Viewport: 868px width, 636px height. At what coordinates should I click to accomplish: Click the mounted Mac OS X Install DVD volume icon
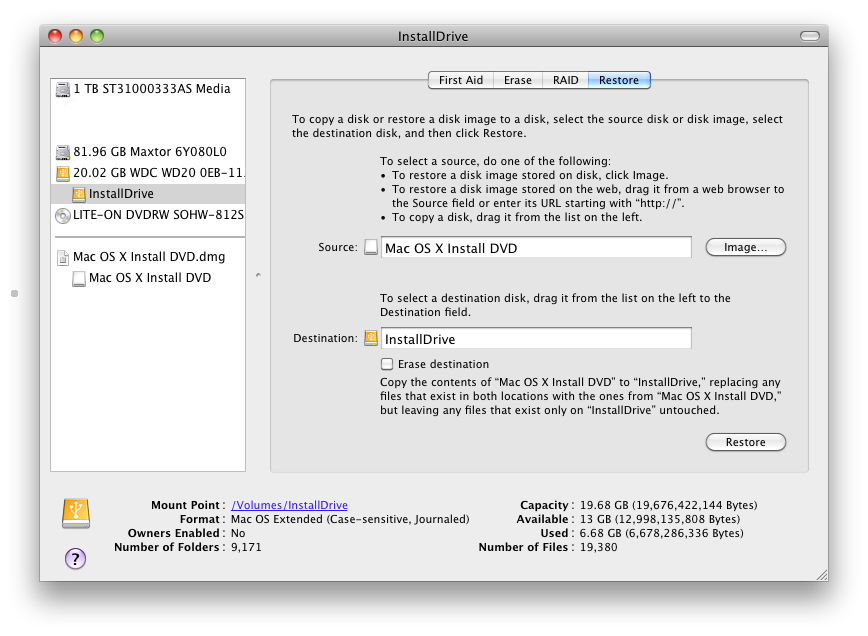click(x=79, y=278)
